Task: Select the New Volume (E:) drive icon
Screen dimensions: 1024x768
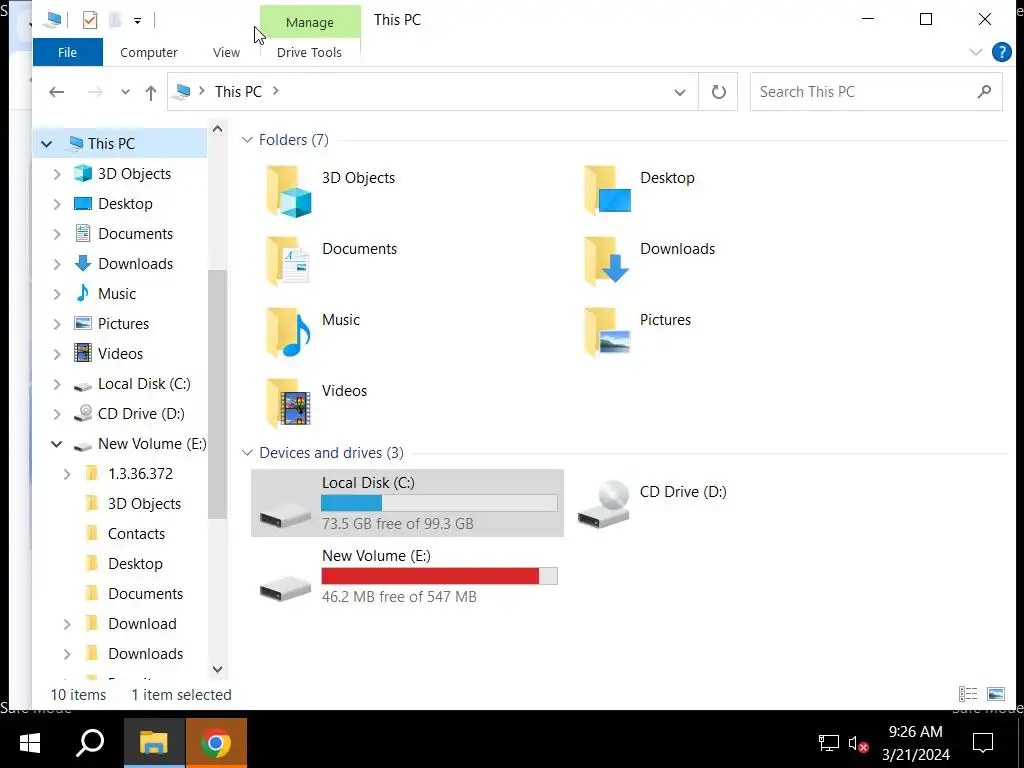Action: click(x=285, y=589)
